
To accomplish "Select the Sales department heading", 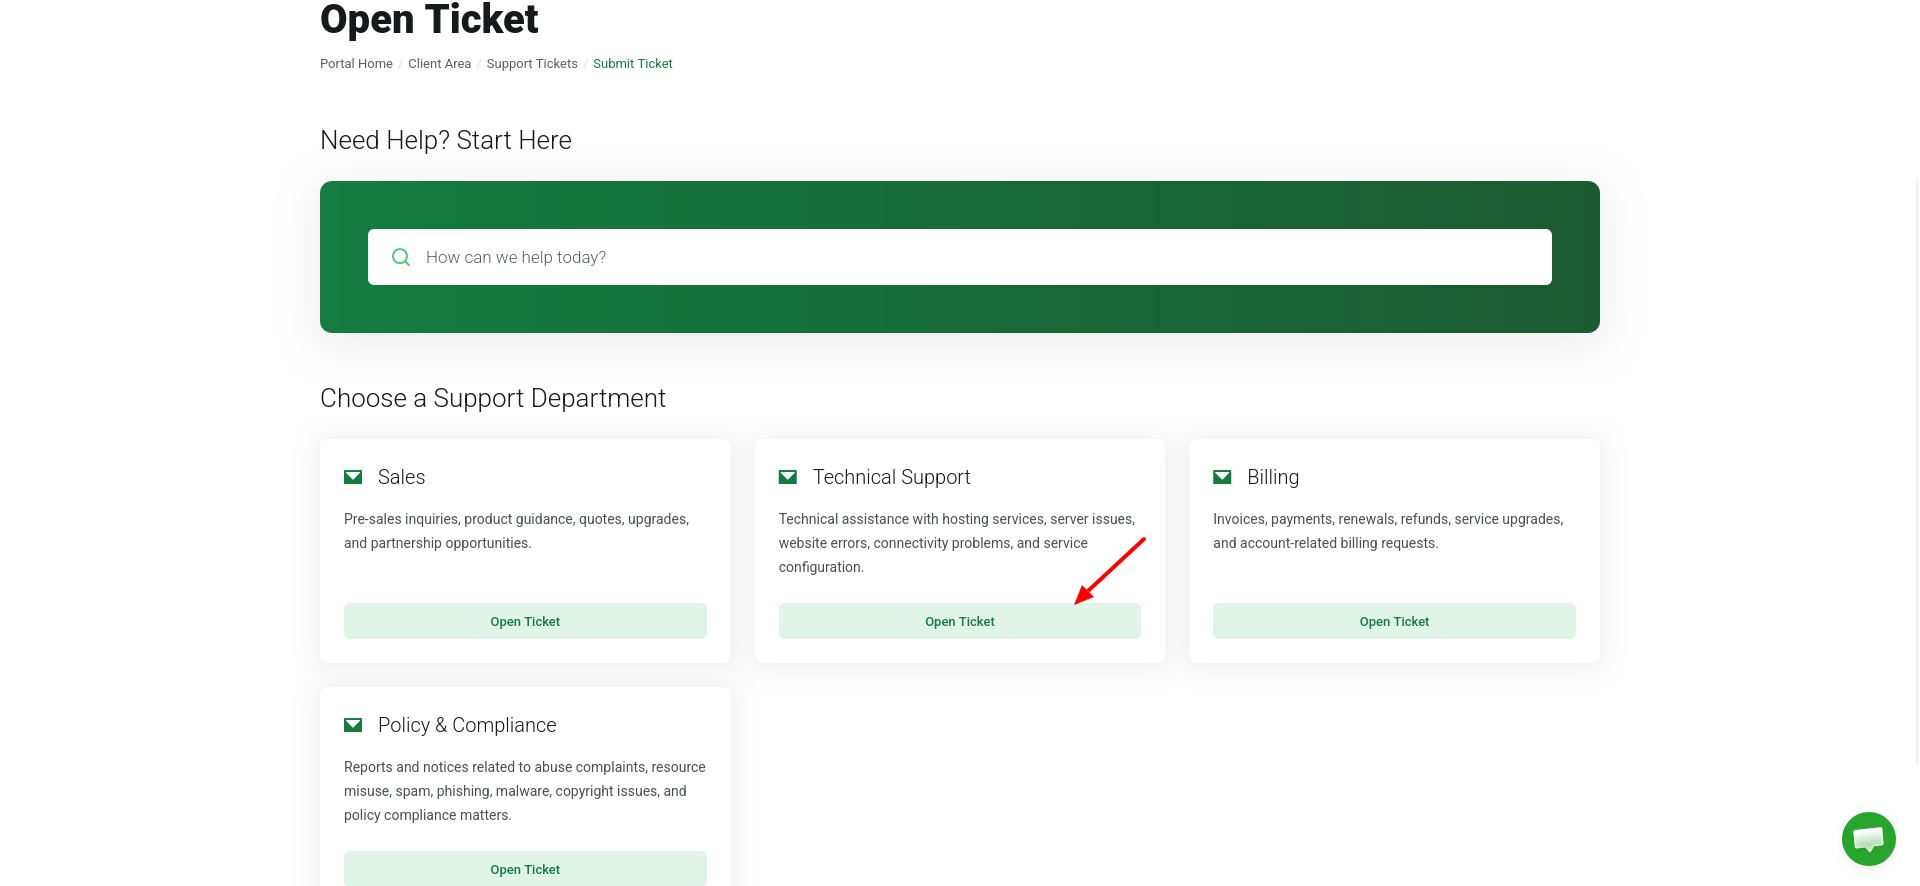I will pos(401,477).
